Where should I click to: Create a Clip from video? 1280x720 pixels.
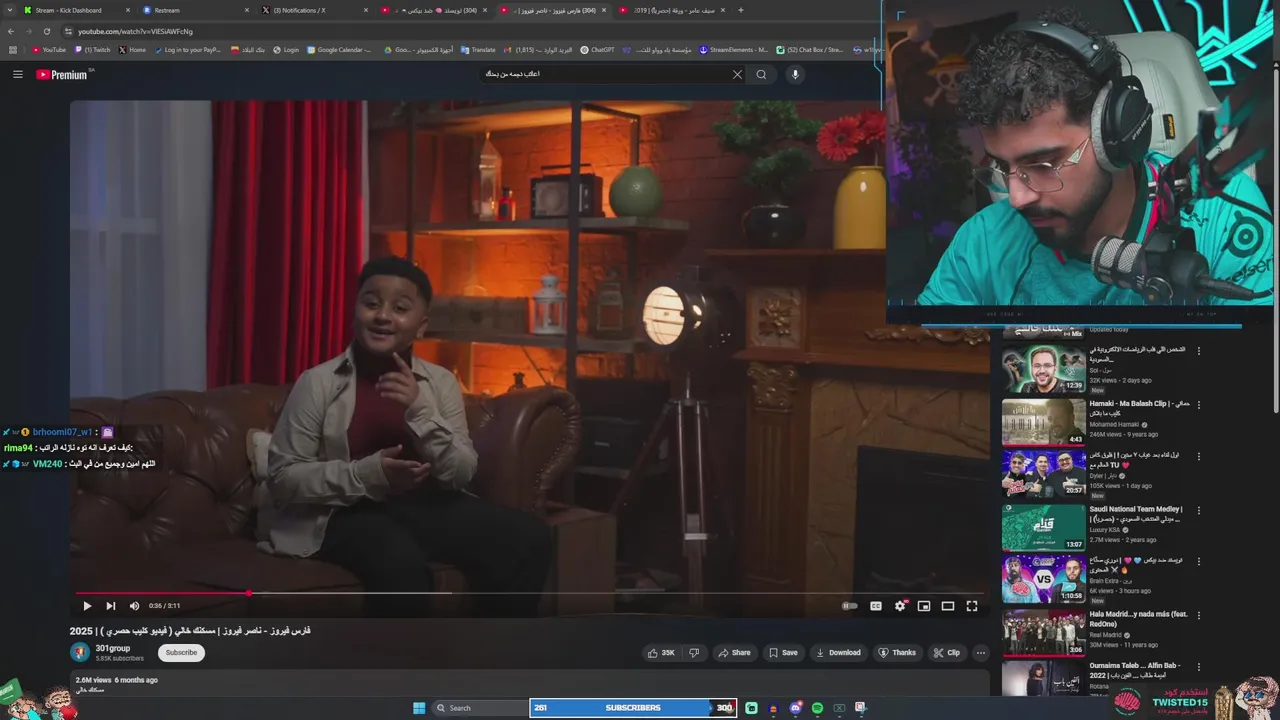click(946, 653)
